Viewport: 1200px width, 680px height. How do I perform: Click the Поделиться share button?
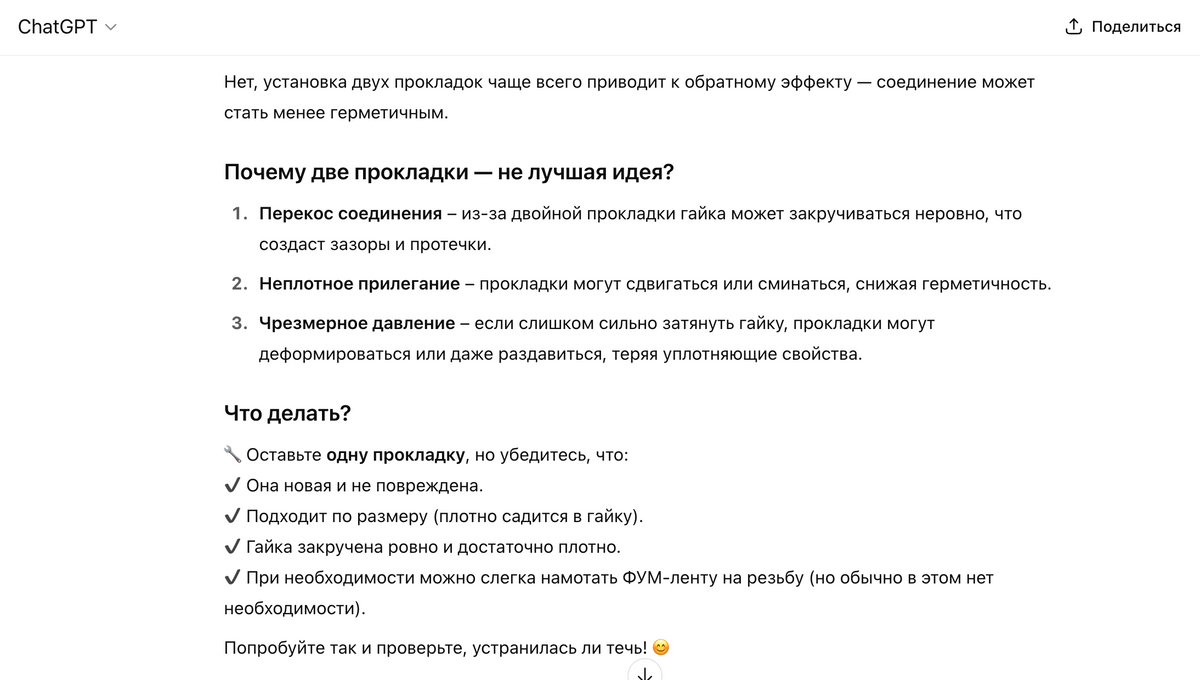(x=1123, y=27)
